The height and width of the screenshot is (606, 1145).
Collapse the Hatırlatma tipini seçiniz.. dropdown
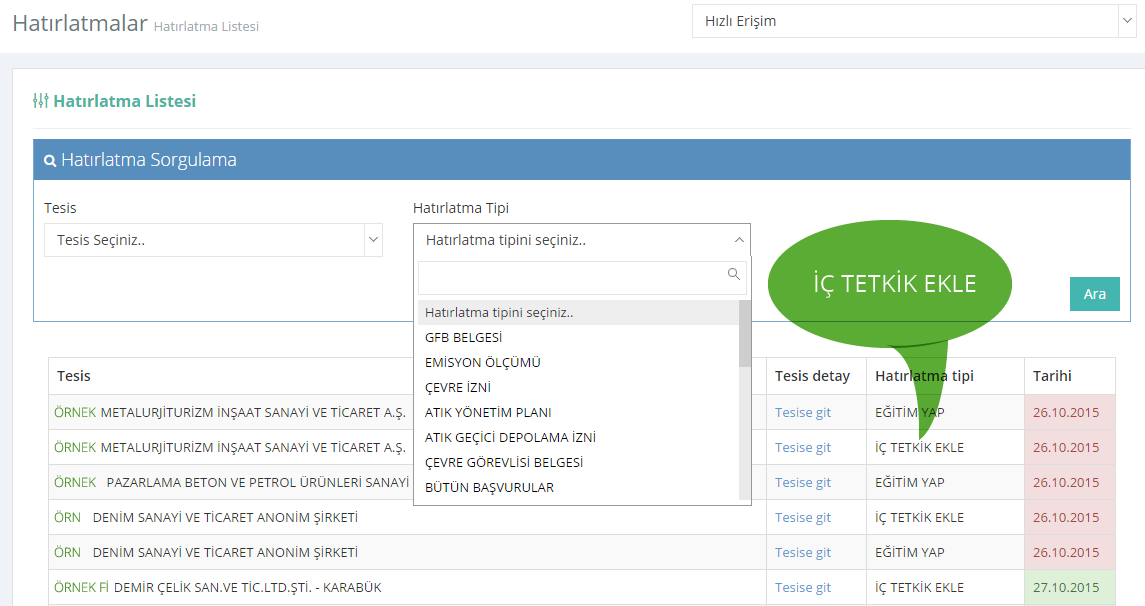pos(582,239)
